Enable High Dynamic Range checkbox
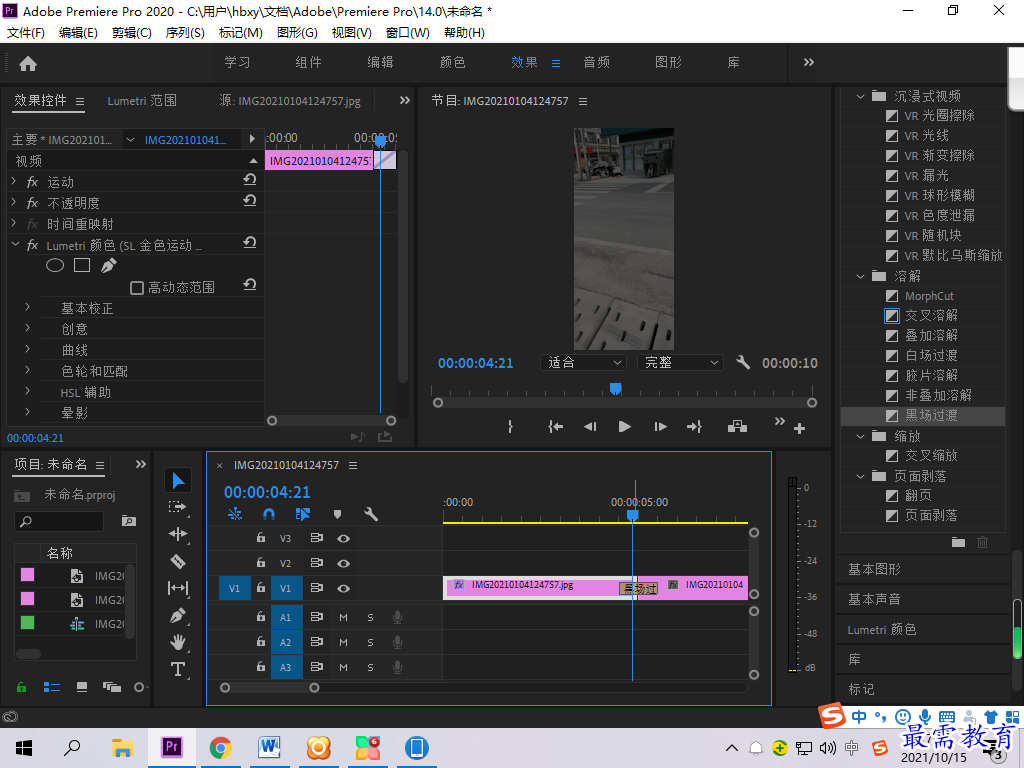The height and width of the screenshot is (768, 1024). (136, 288)
